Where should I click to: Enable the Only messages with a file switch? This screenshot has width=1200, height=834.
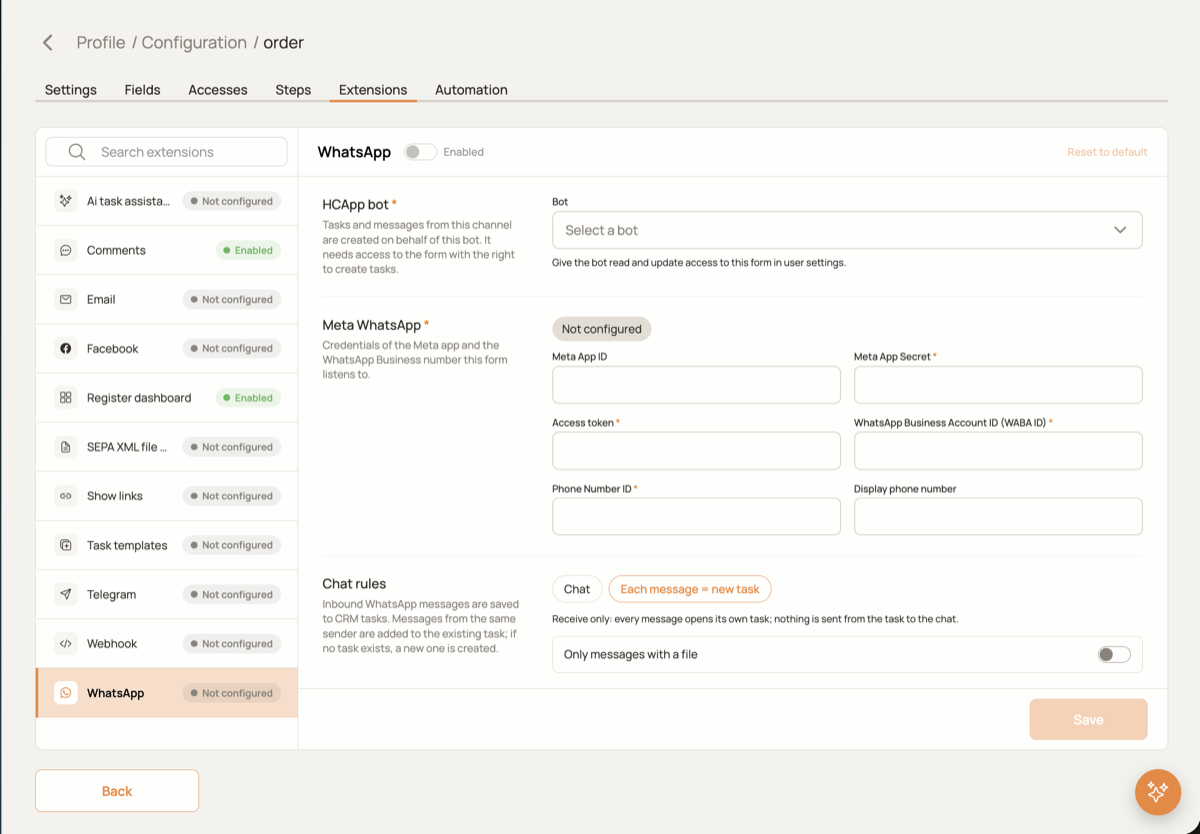(x=1114, y=655)
